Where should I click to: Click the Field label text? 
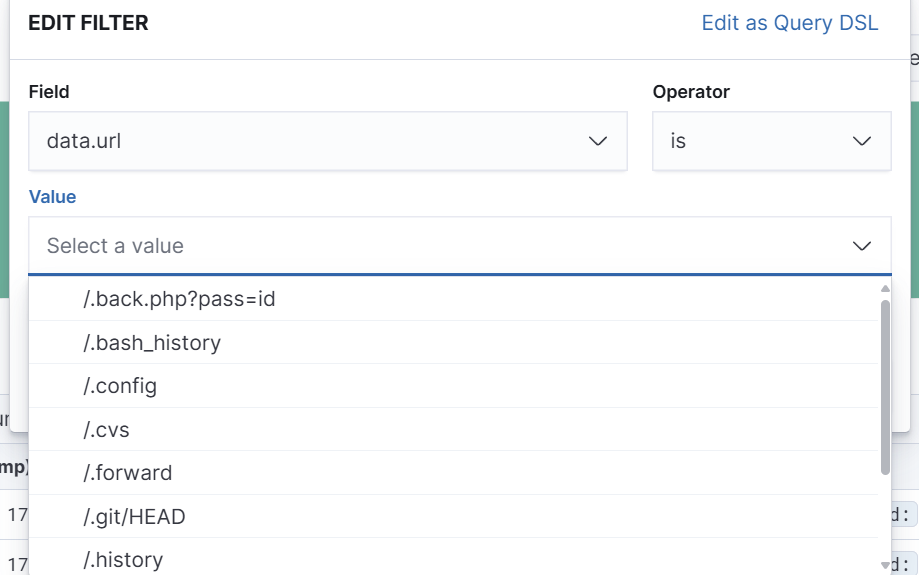point(49,92)
